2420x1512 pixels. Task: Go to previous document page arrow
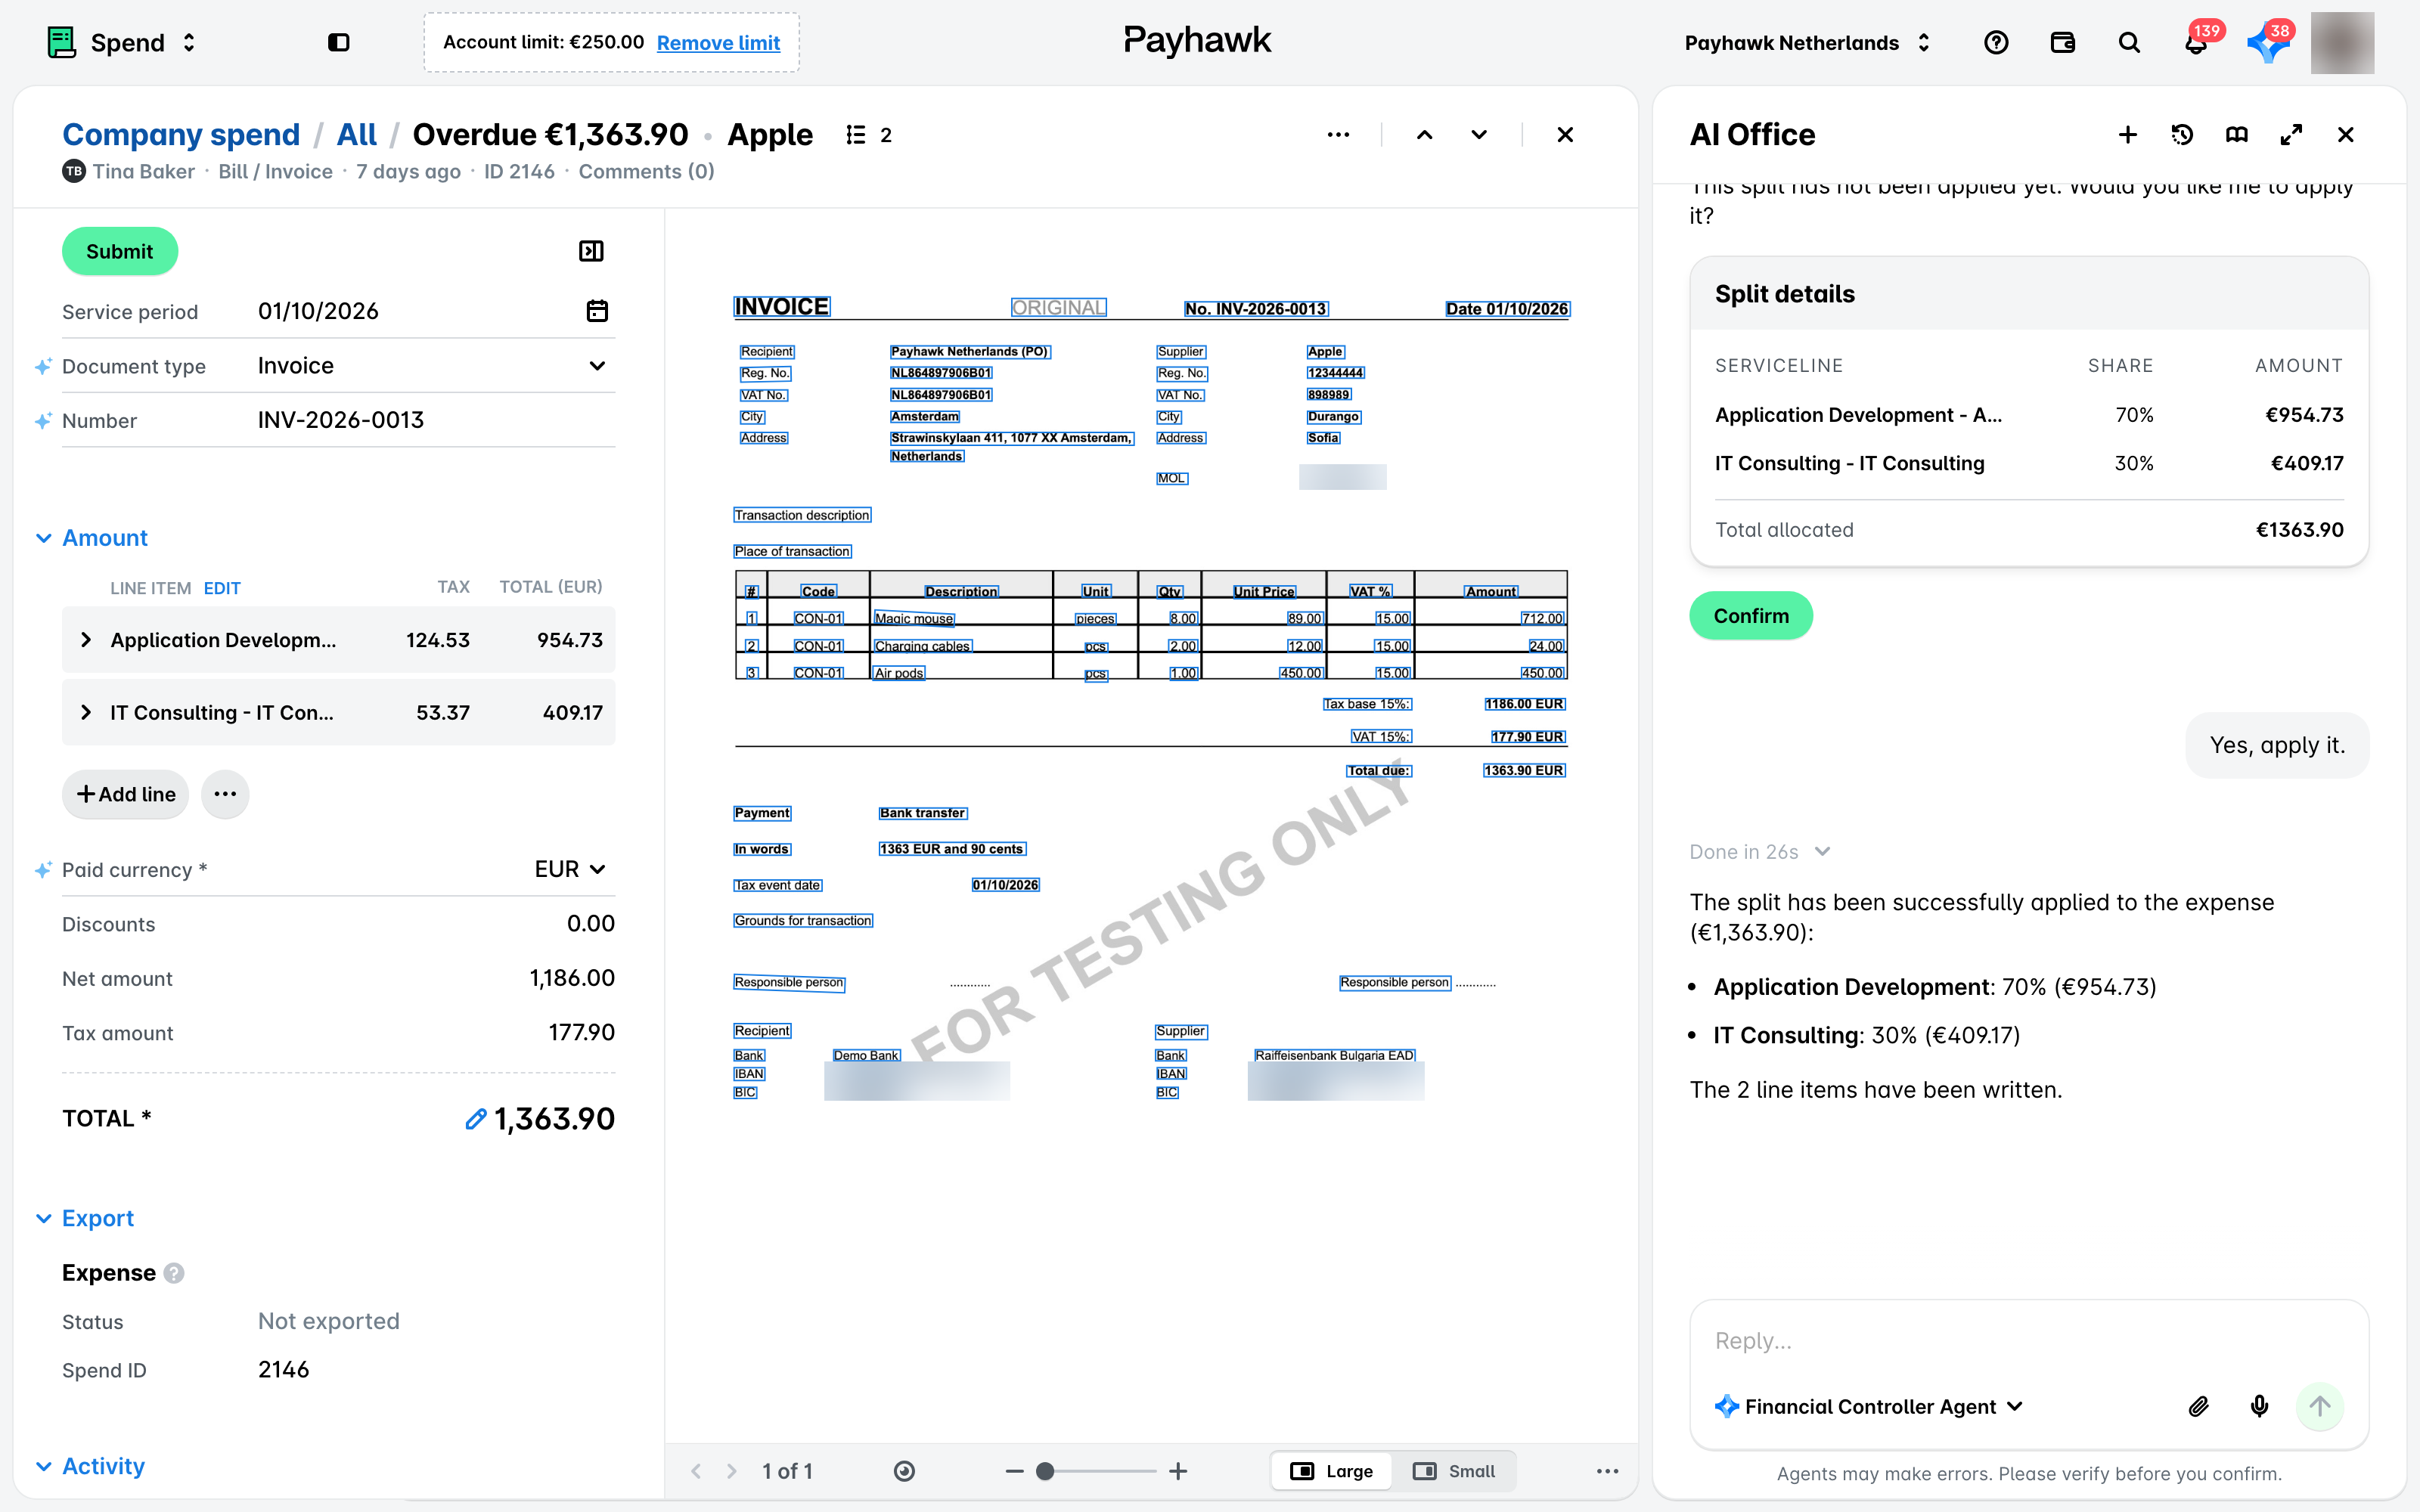(x=696, y=1471)
